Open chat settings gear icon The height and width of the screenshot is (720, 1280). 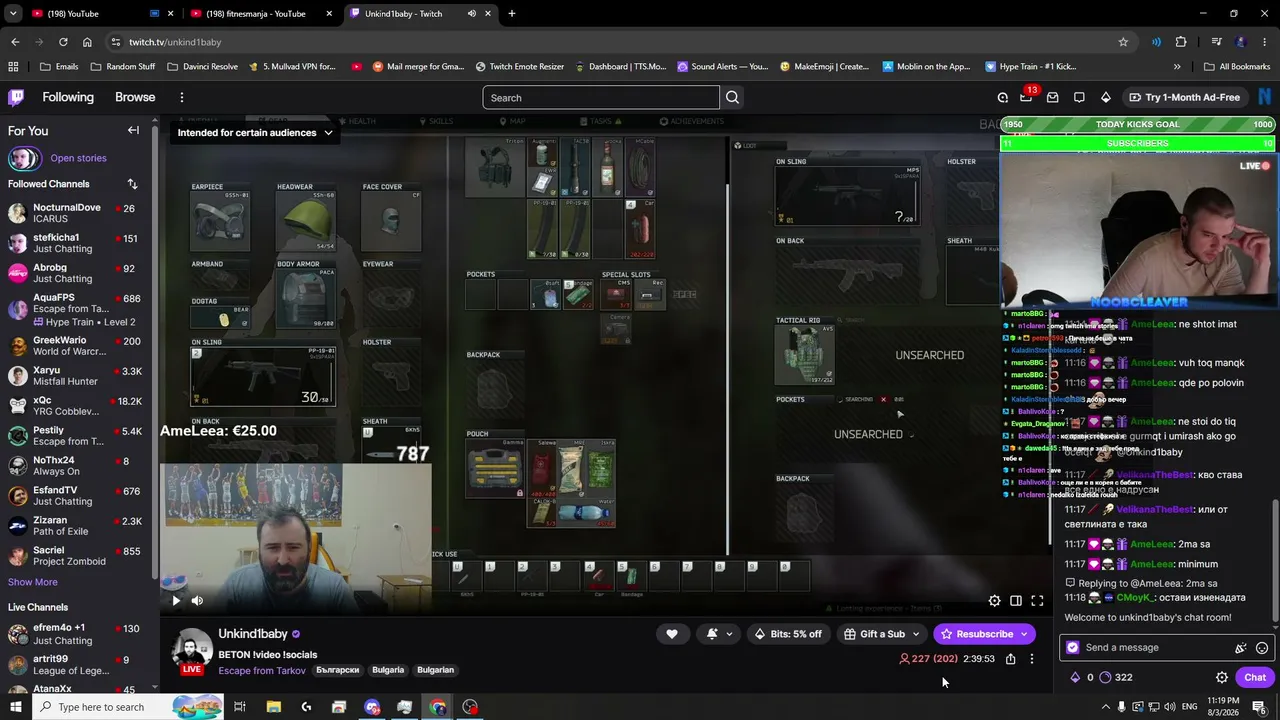[x=1222, y=677]
